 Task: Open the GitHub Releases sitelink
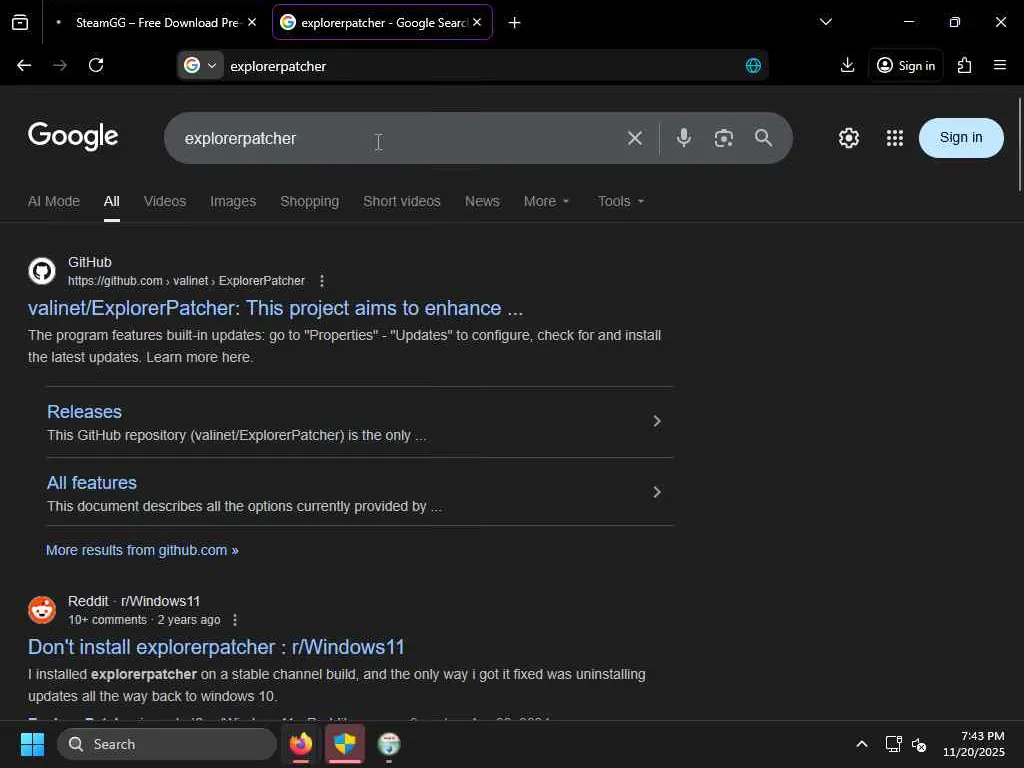84,411
